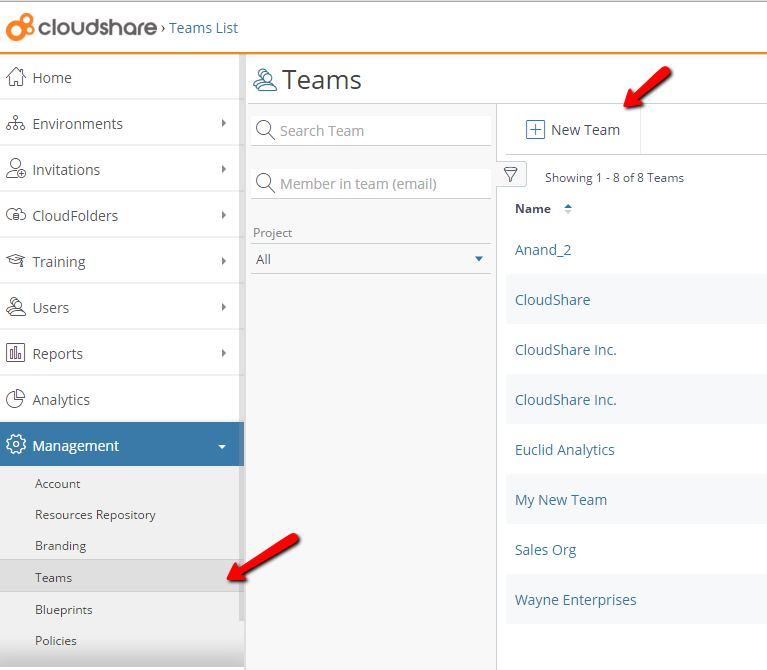Click the Home house icon
767x670 pixels.
click(16, 77)
